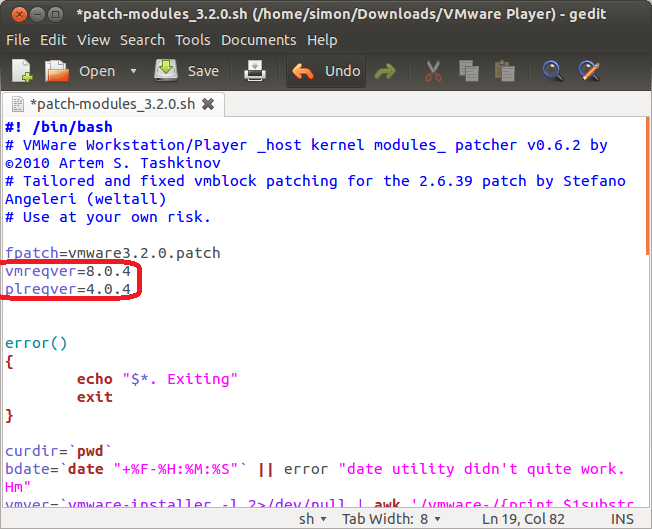This screenshot has height=529, width=652.
Task: Open Find and Replace icon
Action: point(589,71)
